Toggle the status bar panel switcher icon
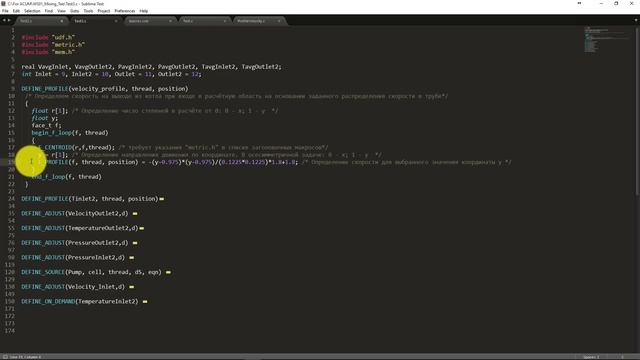Viewport: 640px width, 360px height. (x=5, y=357)
